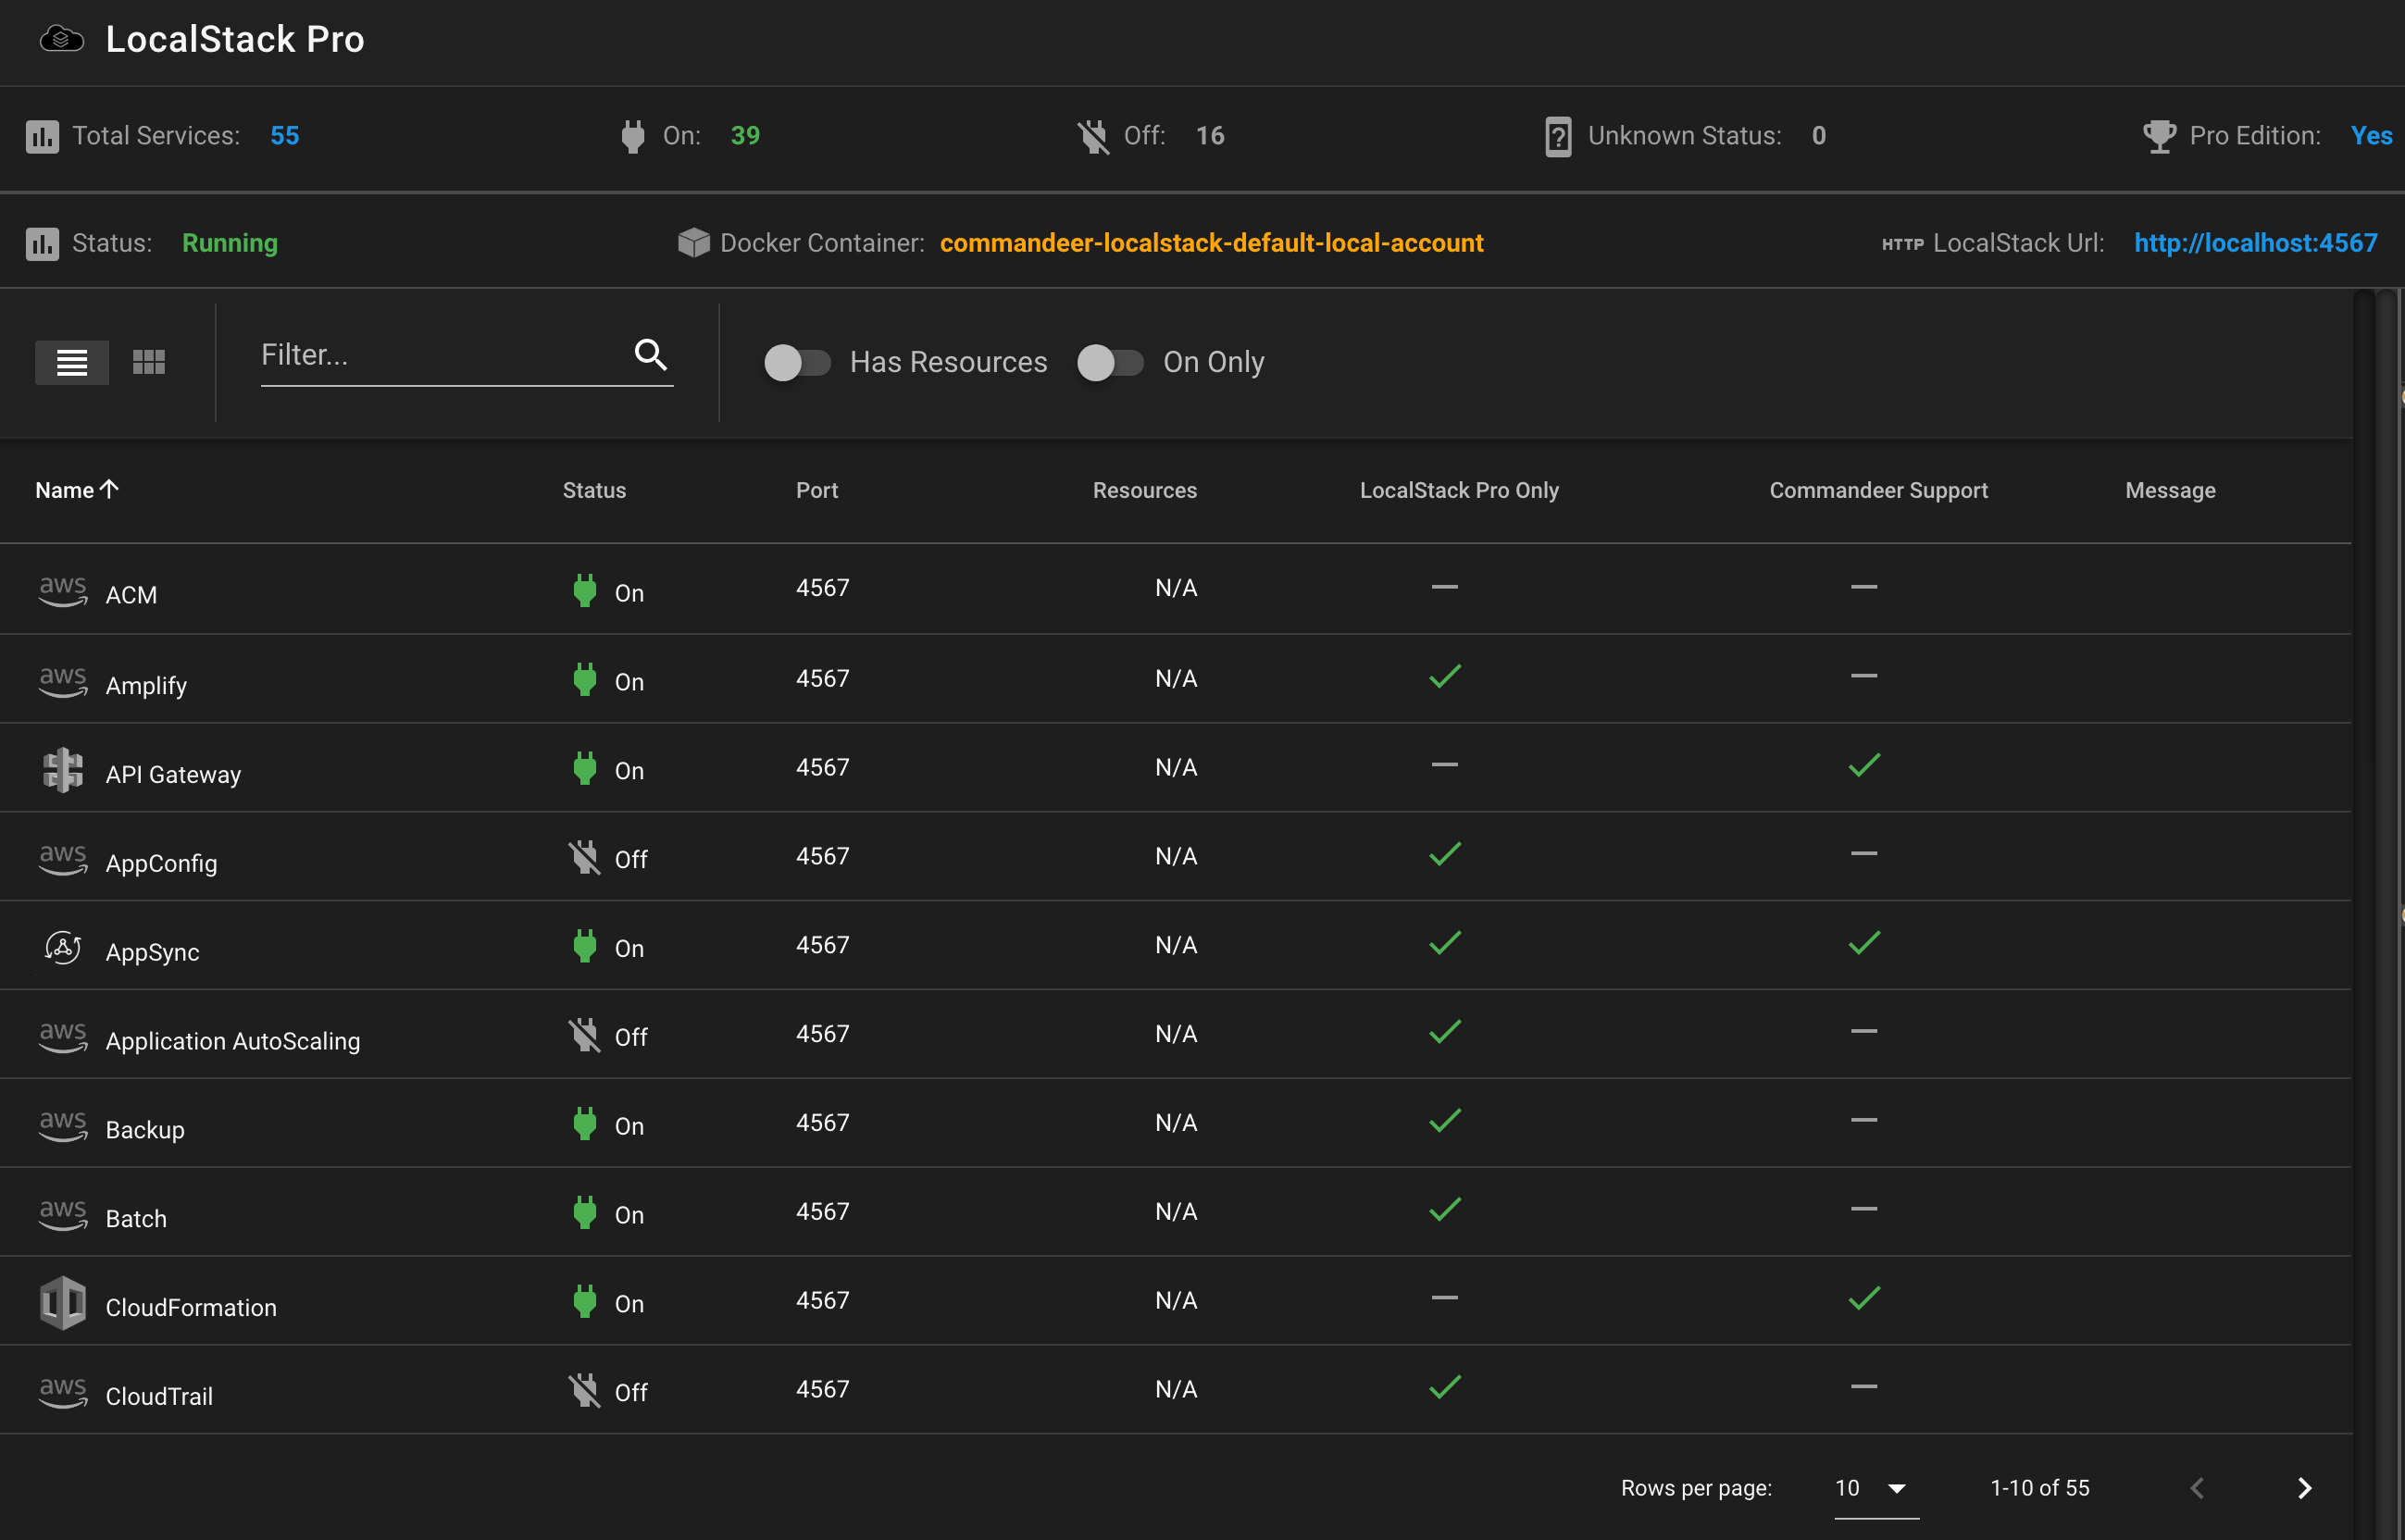Click the Pro Edition trophy icon
The image size is (2405, 1540).
(x=2160, y=136)
